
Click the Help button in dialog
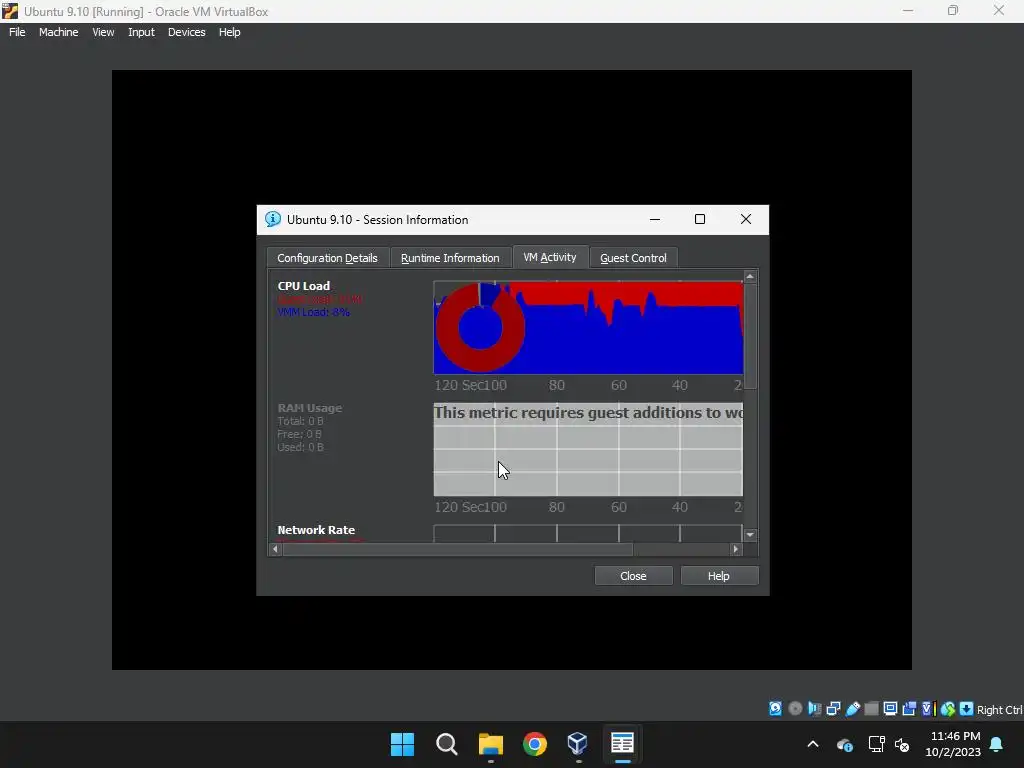point(719,576)
